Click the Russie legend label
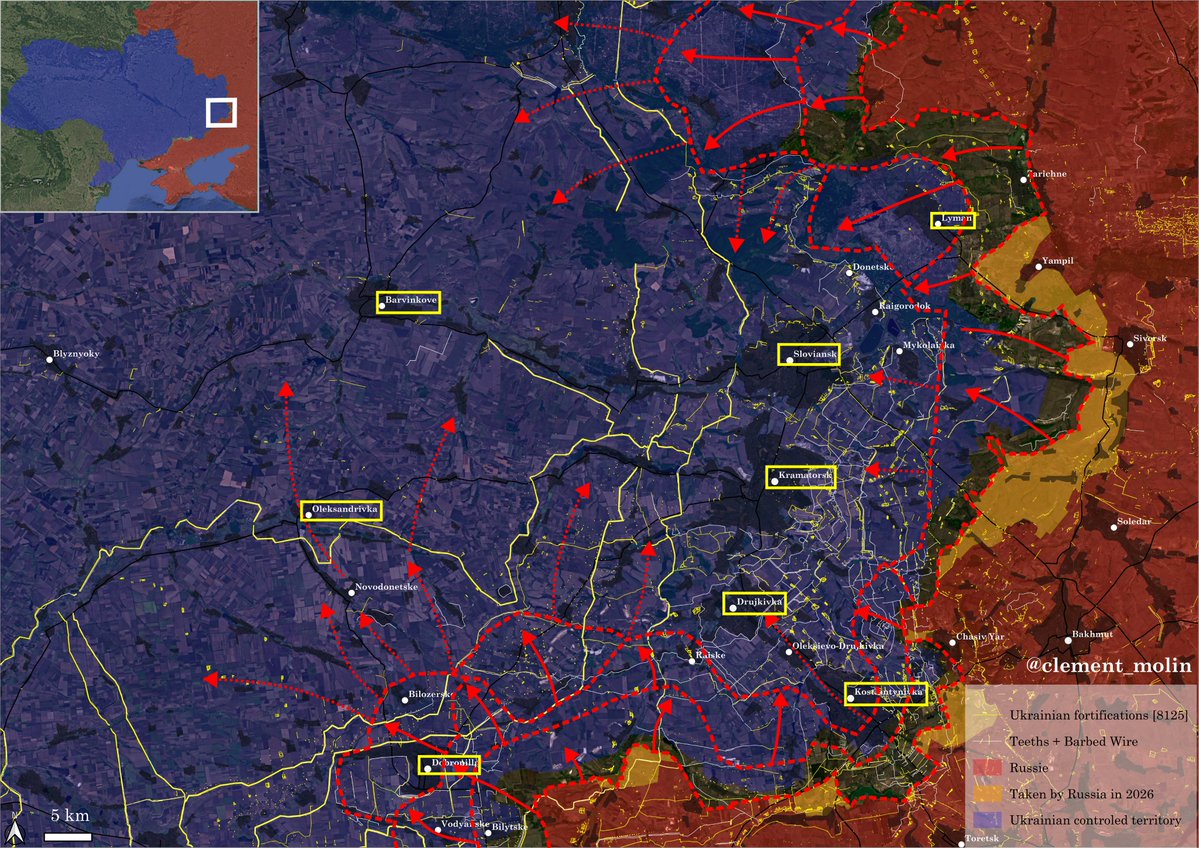The height and width of the screenshot is (848, 1199). (x=1028, y=768)
